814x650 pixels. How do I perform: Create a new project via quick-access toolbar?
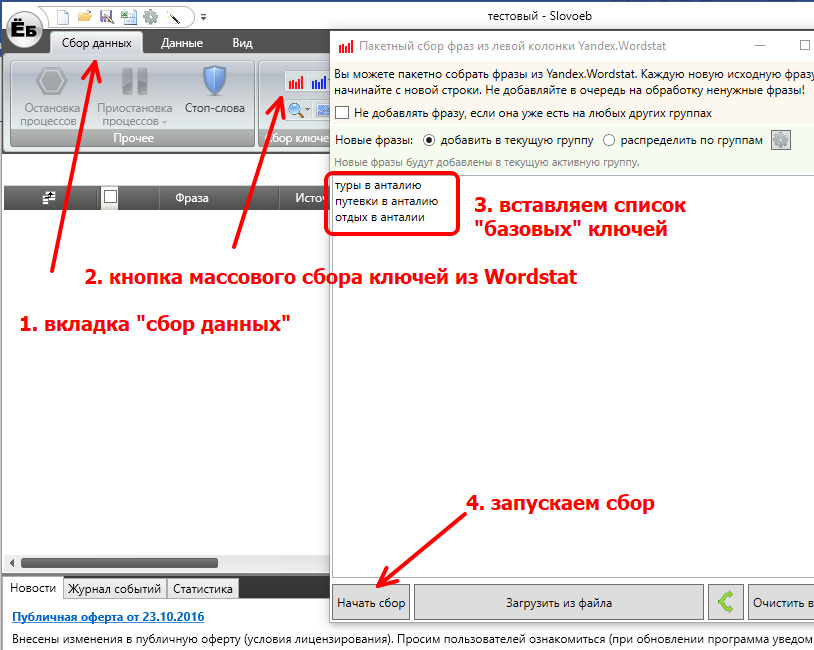tap(63, 16)
